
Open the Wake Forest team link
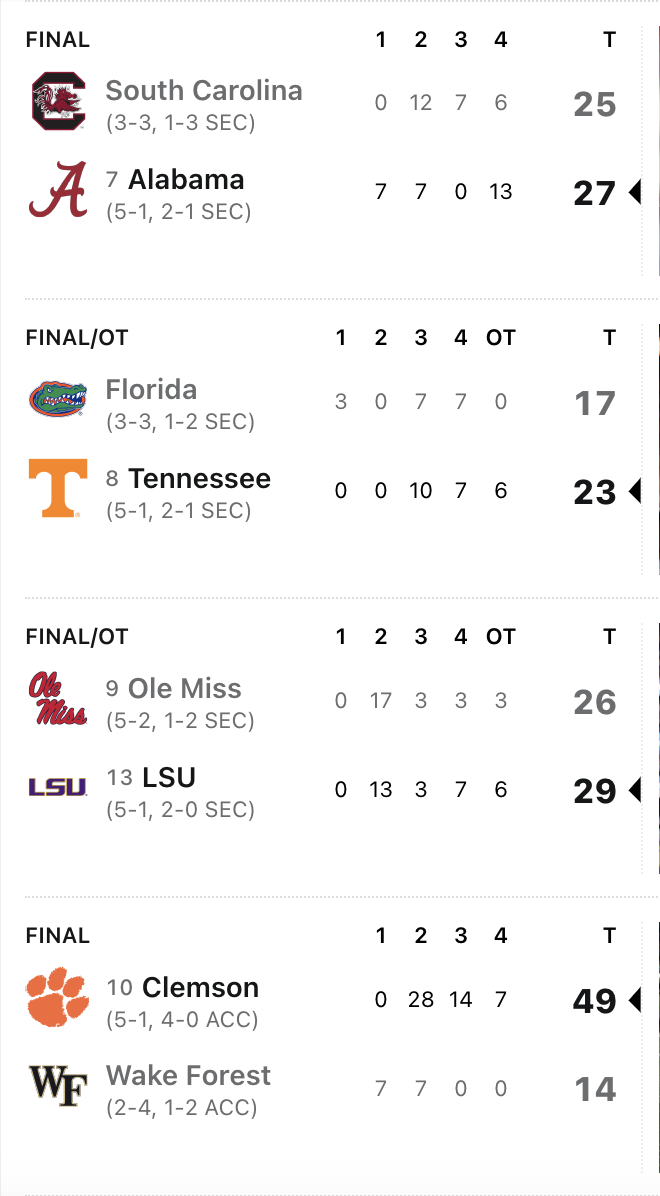click(x=188, y=1076)
